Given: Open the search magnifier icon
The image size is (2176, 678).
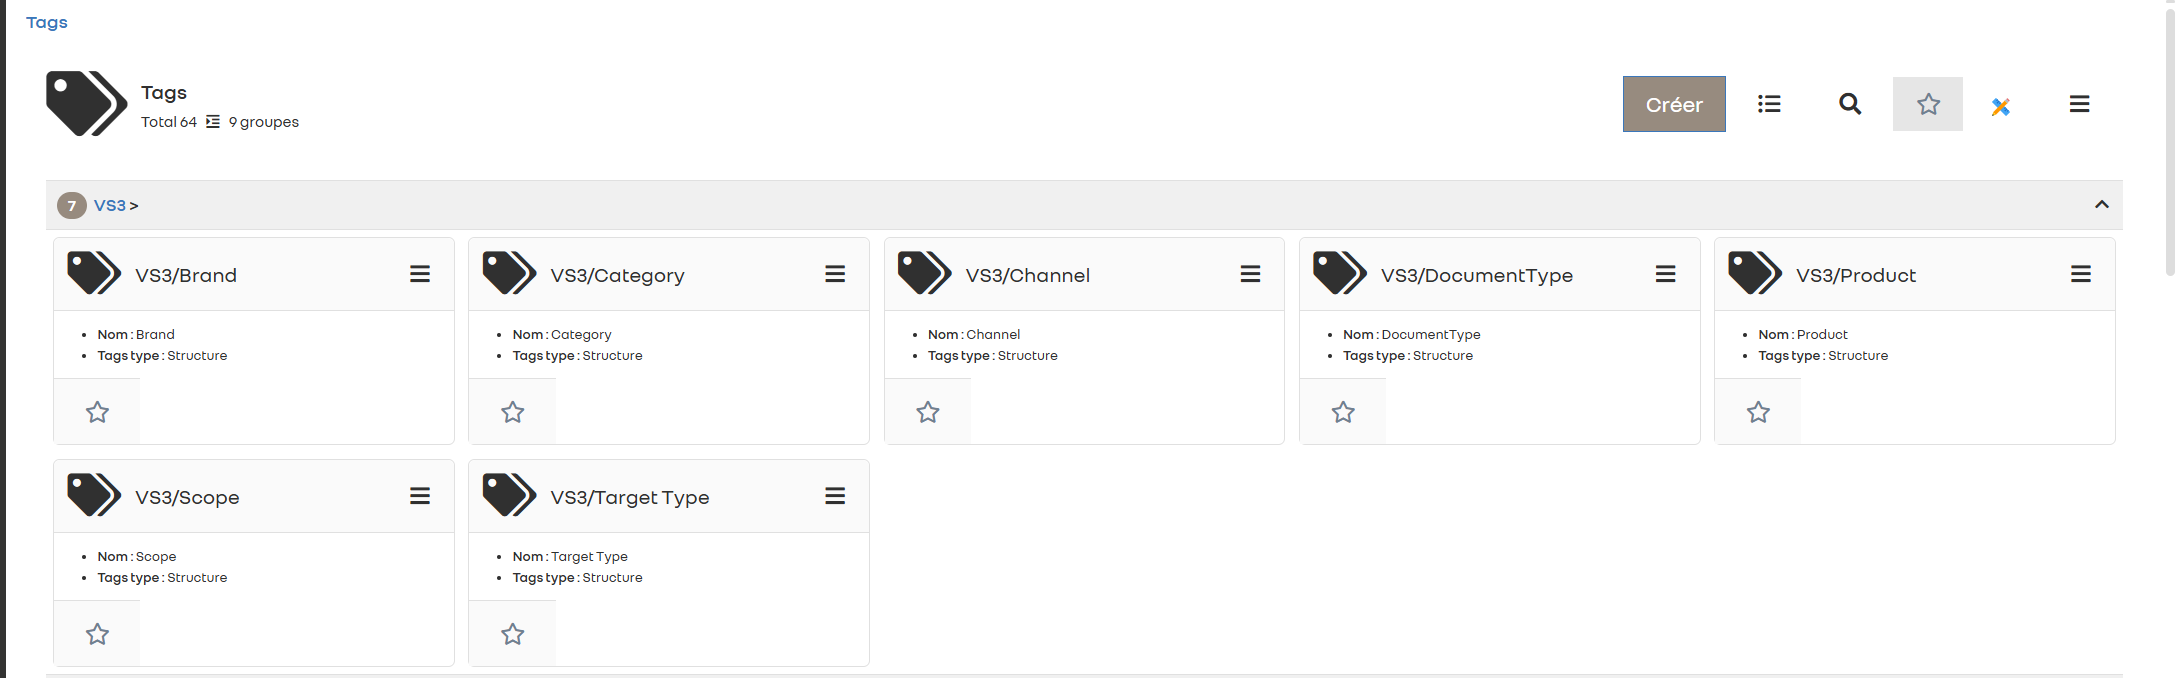Looking at the screenshot, I should (x=1850, y=104).
